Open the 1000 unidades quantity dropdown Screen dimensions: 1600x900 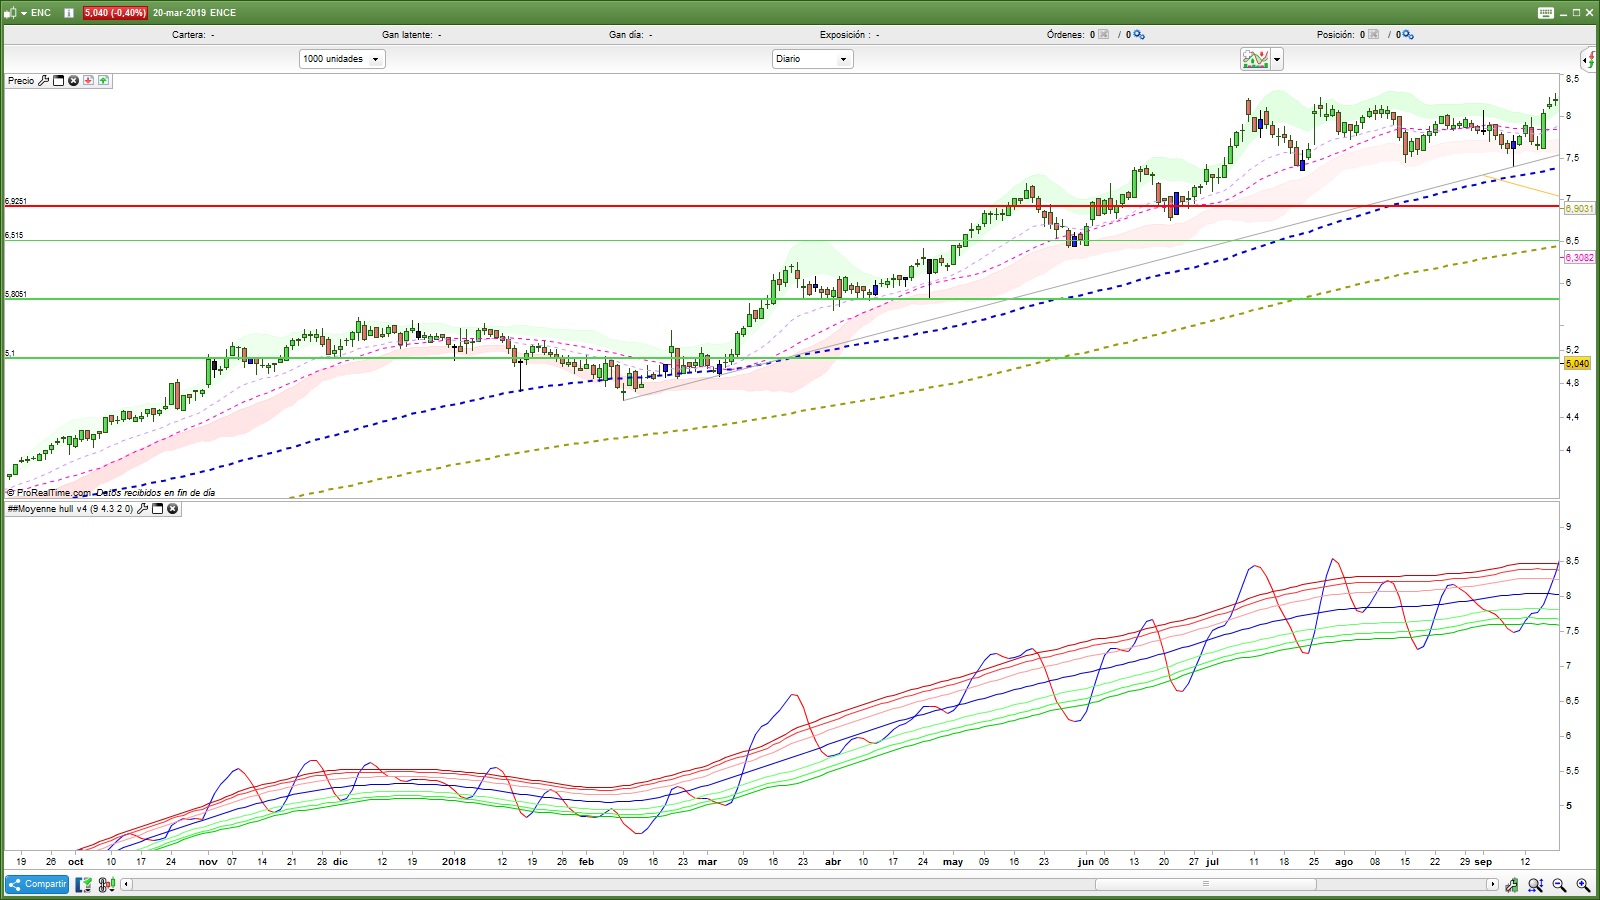[x=342, y=59]
